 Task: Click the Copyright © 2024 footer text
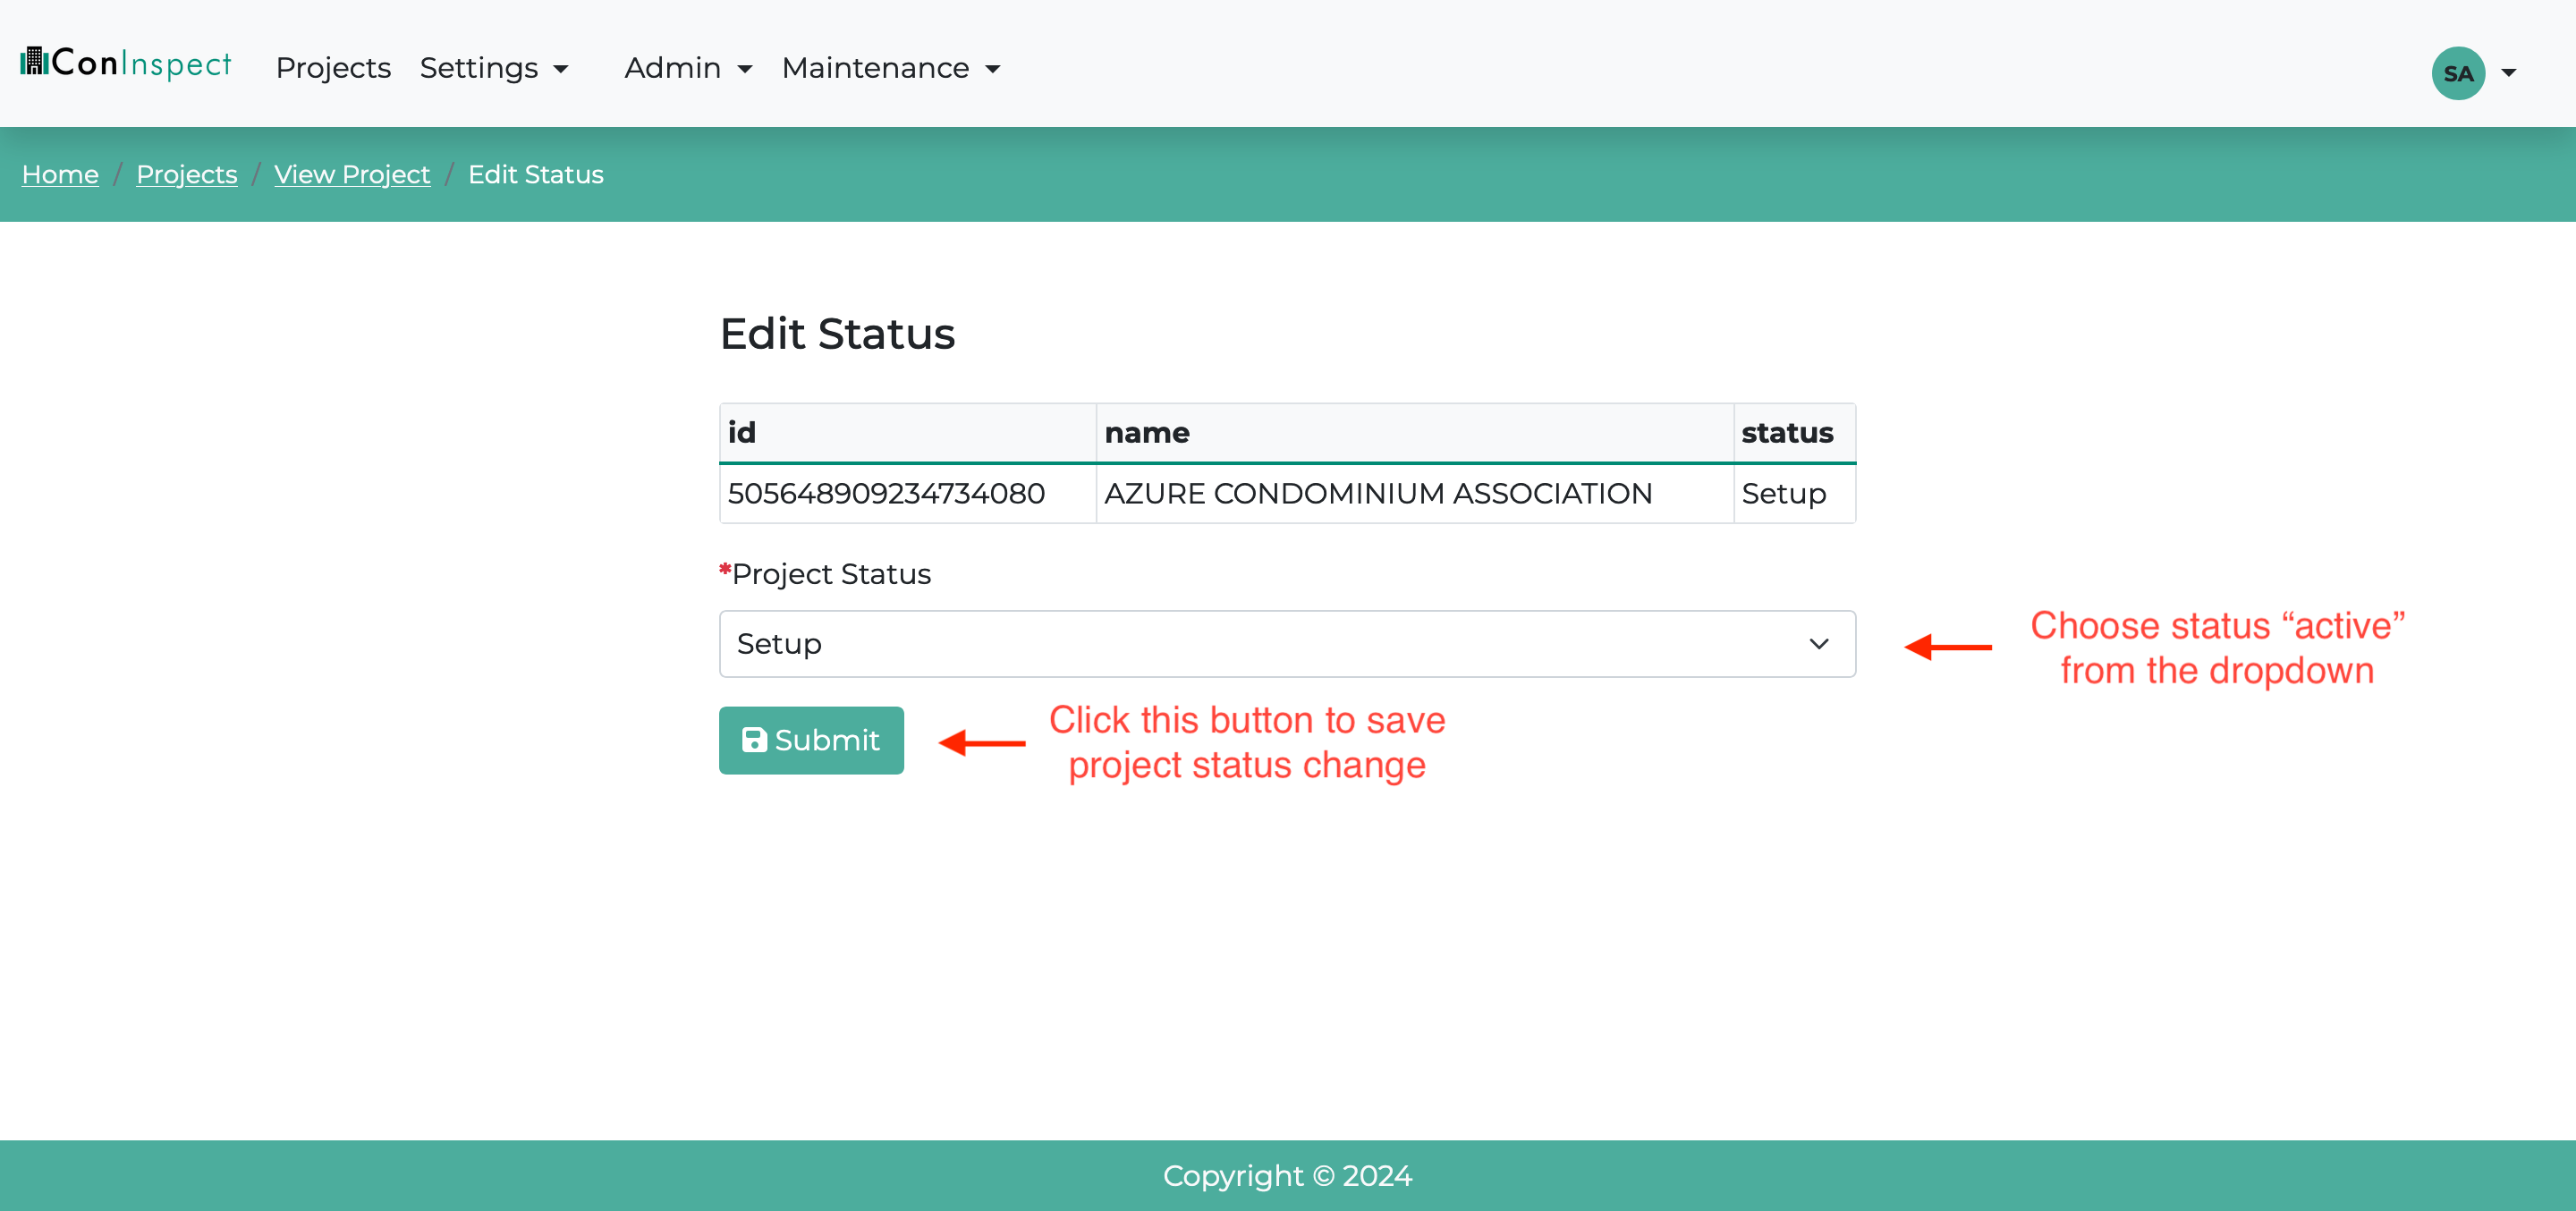point(1287,1176)
